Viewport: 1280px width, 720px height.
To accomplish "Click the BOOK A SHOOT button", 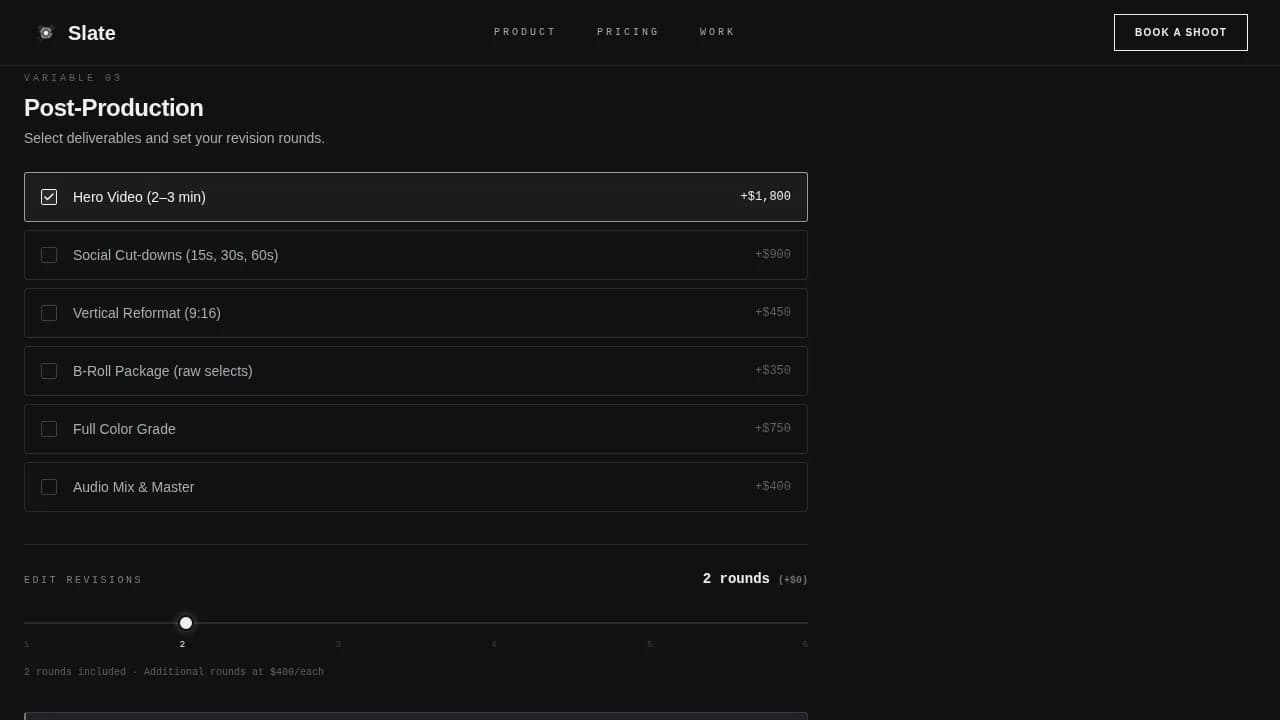I will [1180, 32].
